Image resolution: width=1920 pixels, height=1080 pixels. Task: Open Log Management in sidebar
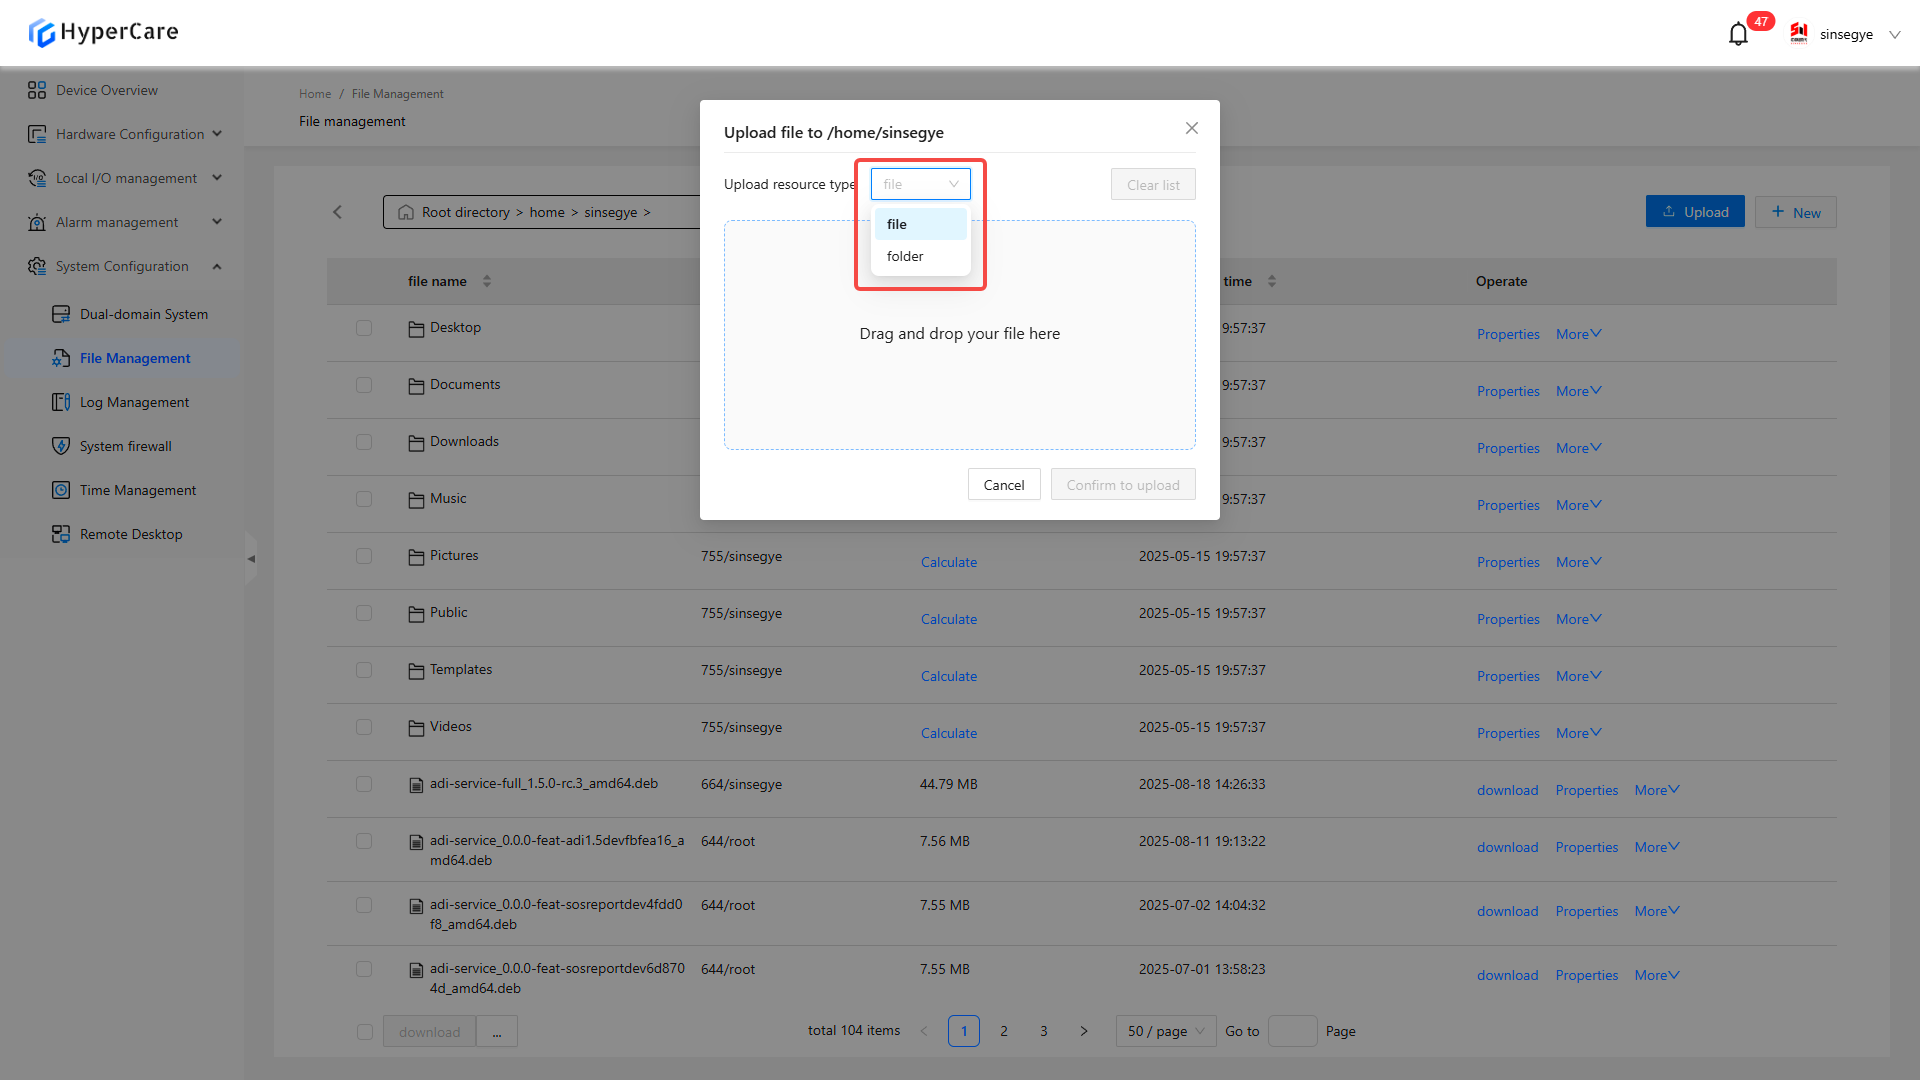tap(134, 402)
